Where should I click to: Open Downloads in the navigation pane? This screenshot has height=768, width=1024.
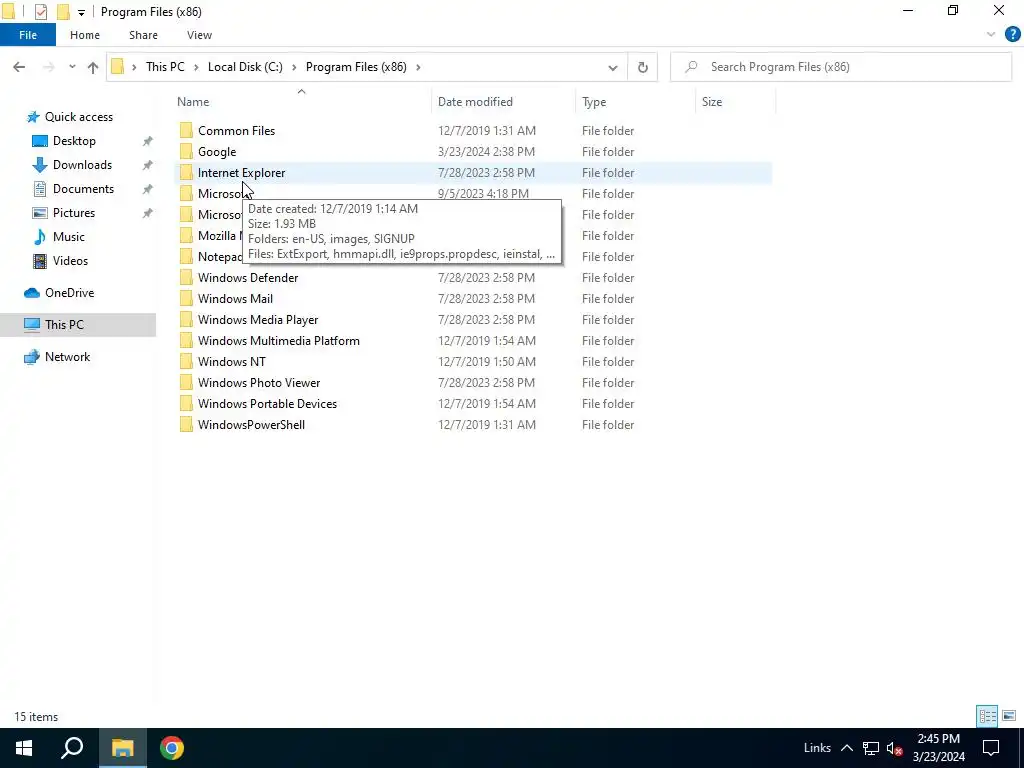click(x=82, y=165)
